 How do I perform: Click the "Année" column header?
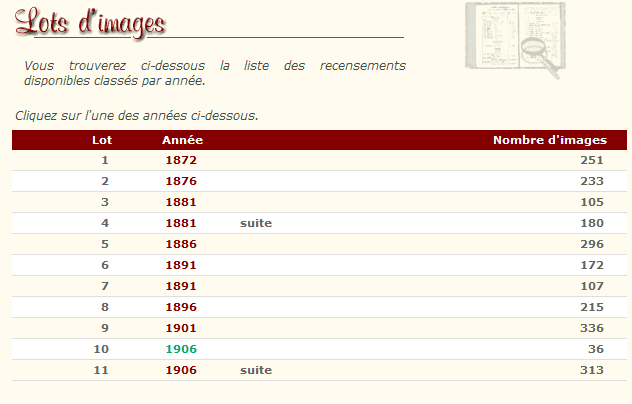point(182,140)
